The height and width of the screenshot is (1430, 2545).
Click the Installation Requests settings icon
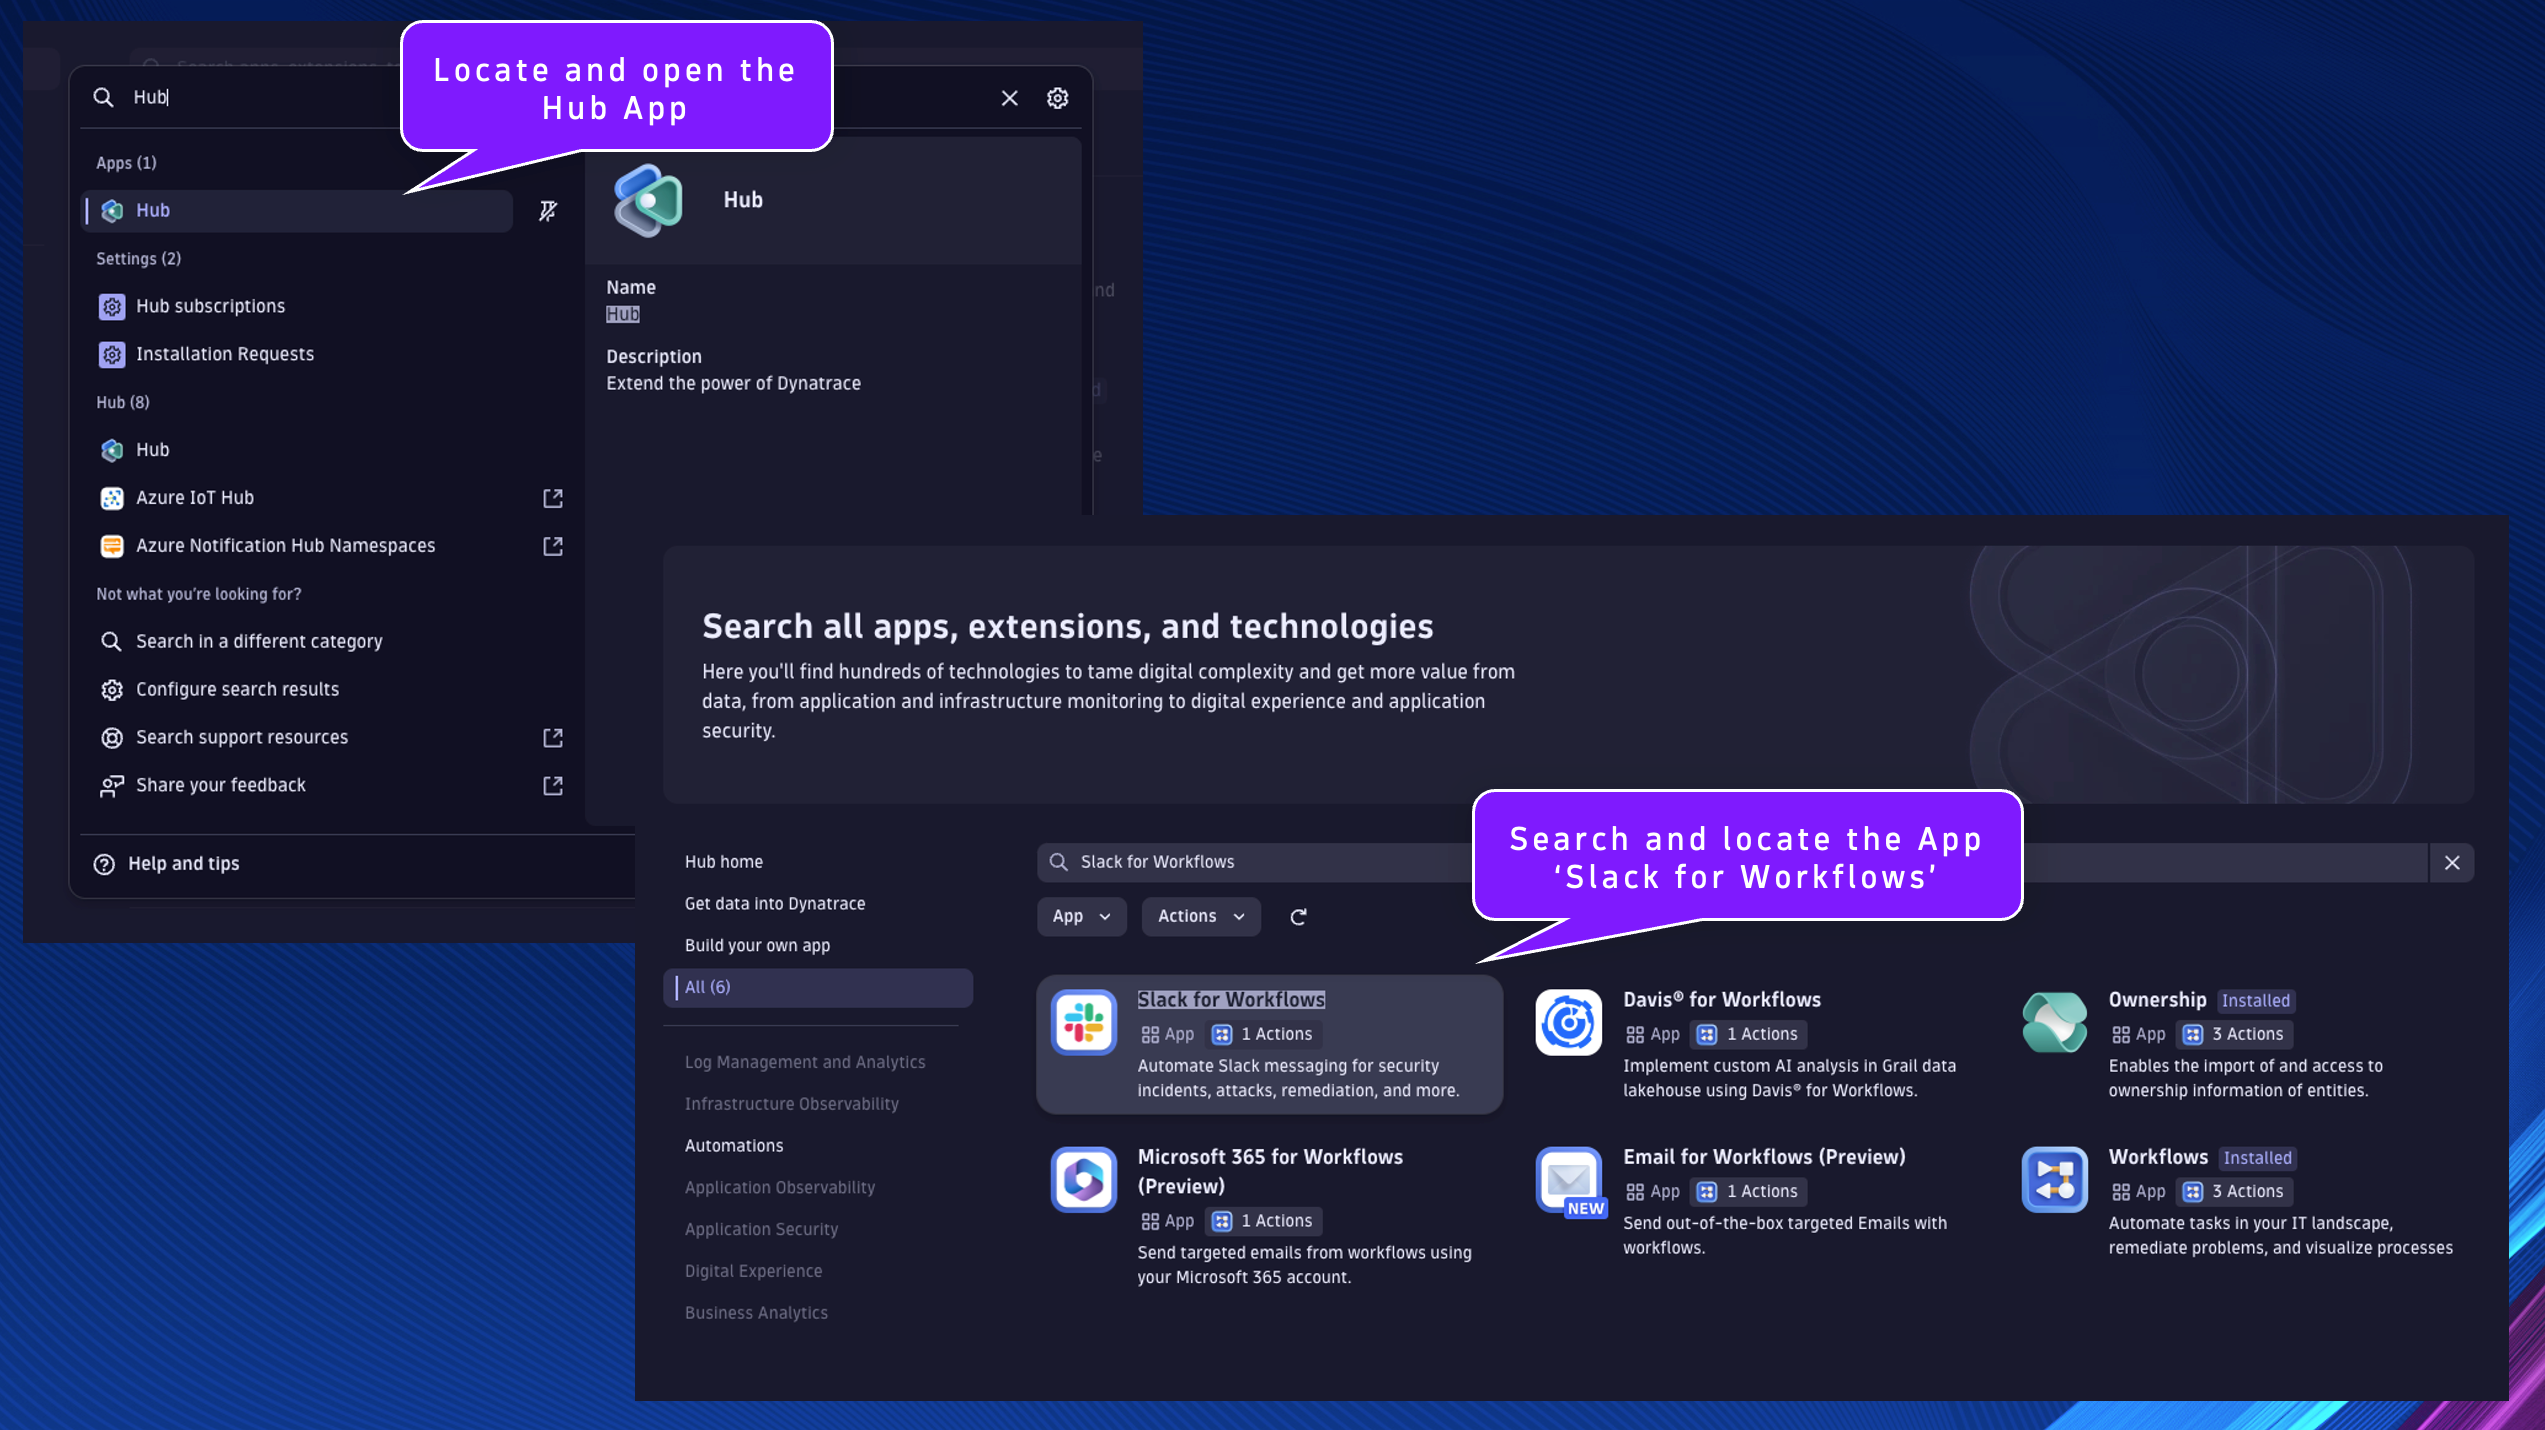tap(112, 354)
